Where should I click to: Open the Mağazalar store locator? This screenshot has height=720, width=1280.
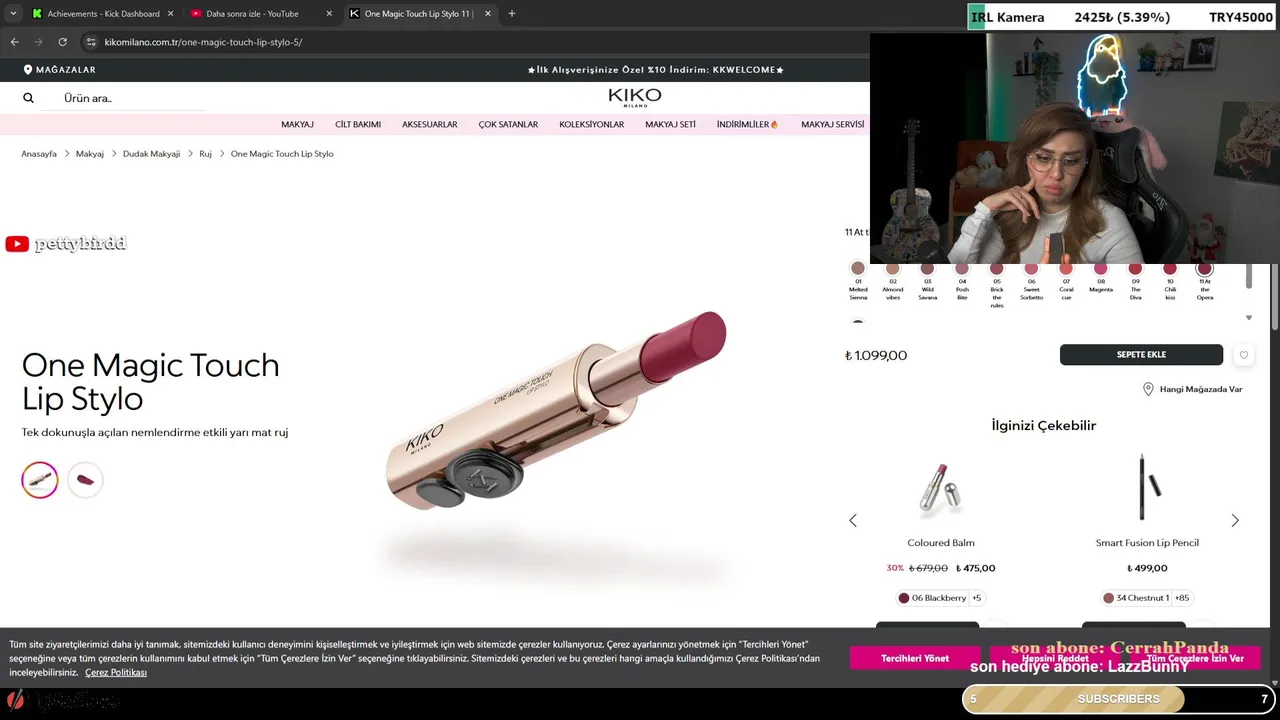[x=59, y=70]
